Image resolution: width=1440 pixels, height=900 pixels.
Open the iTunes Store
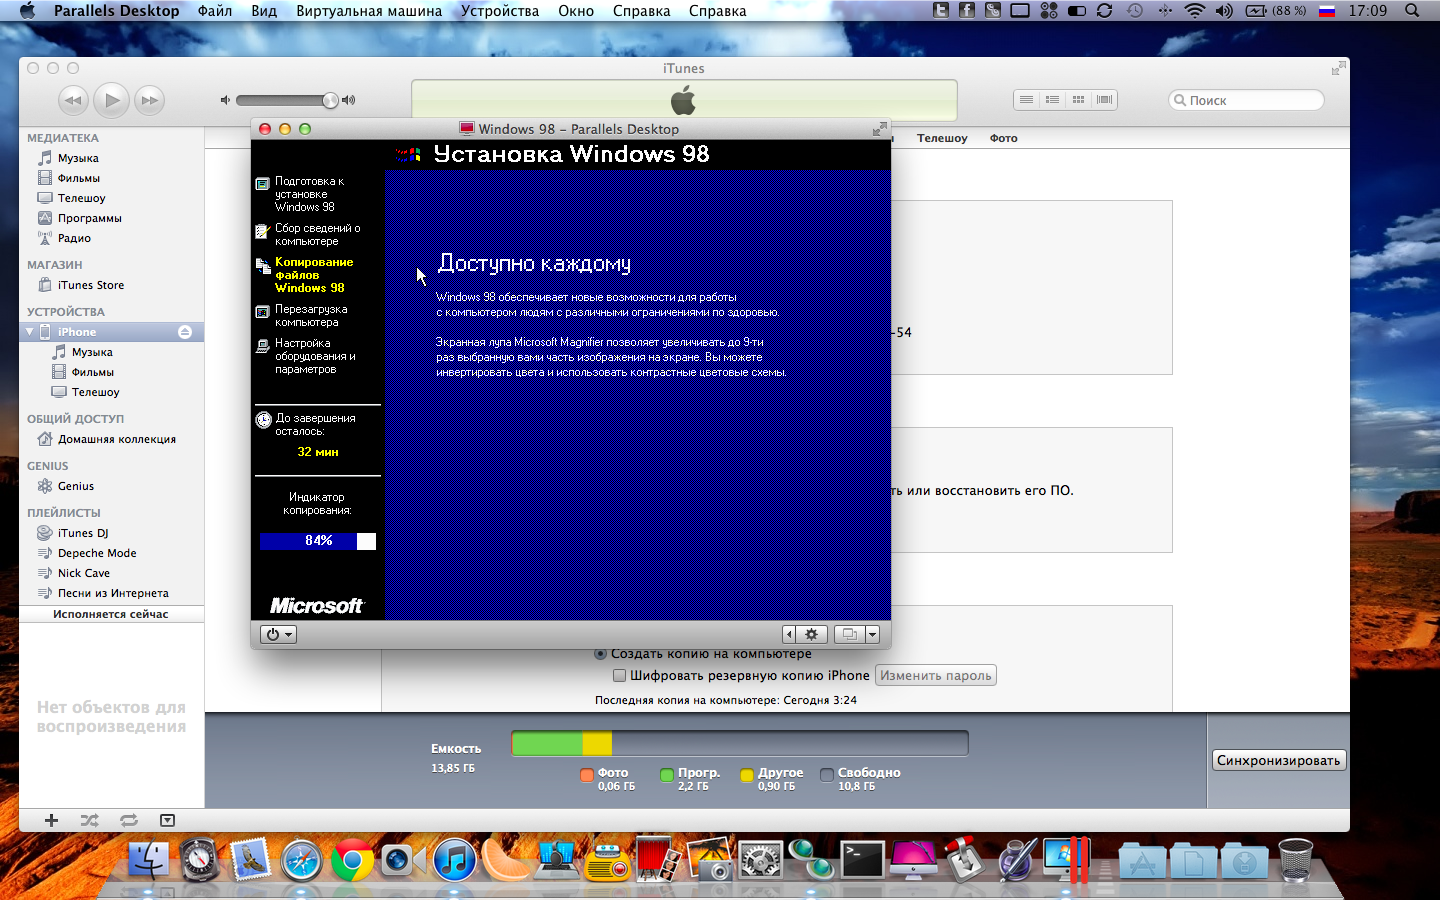(91, 285)
